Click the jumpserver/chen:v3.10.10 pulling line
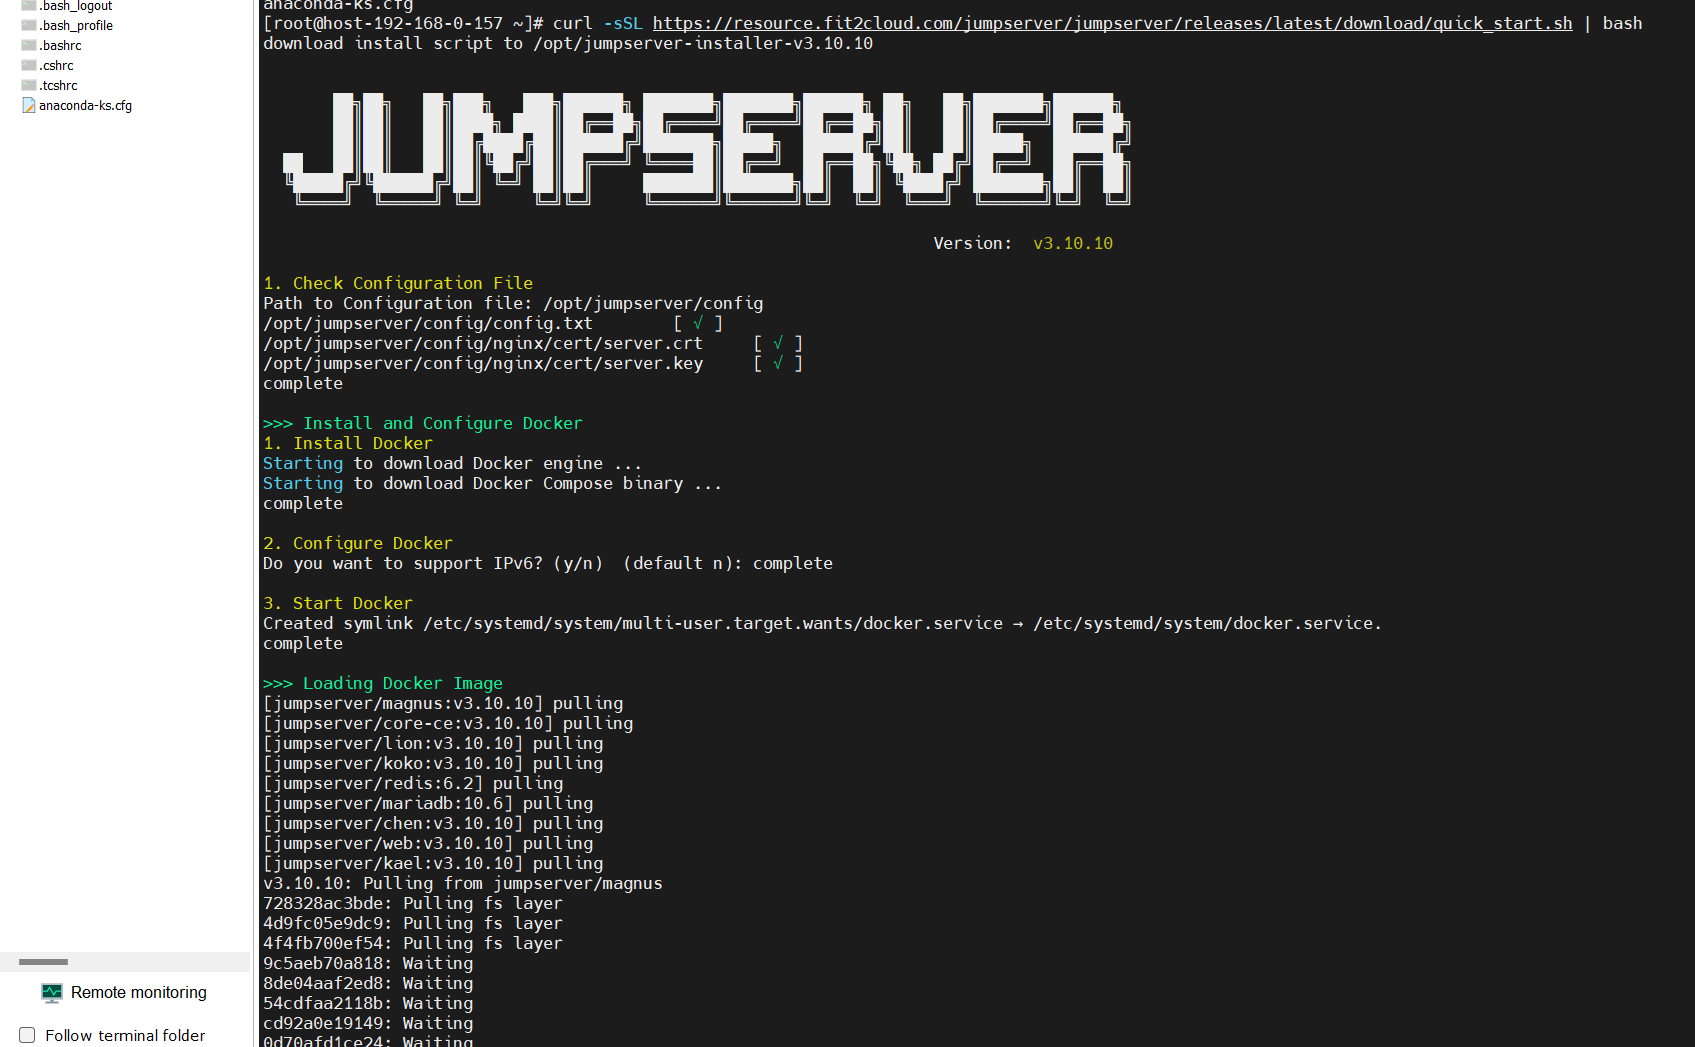The height and width of the screenshot is (1047, 1695). [433, 823]
